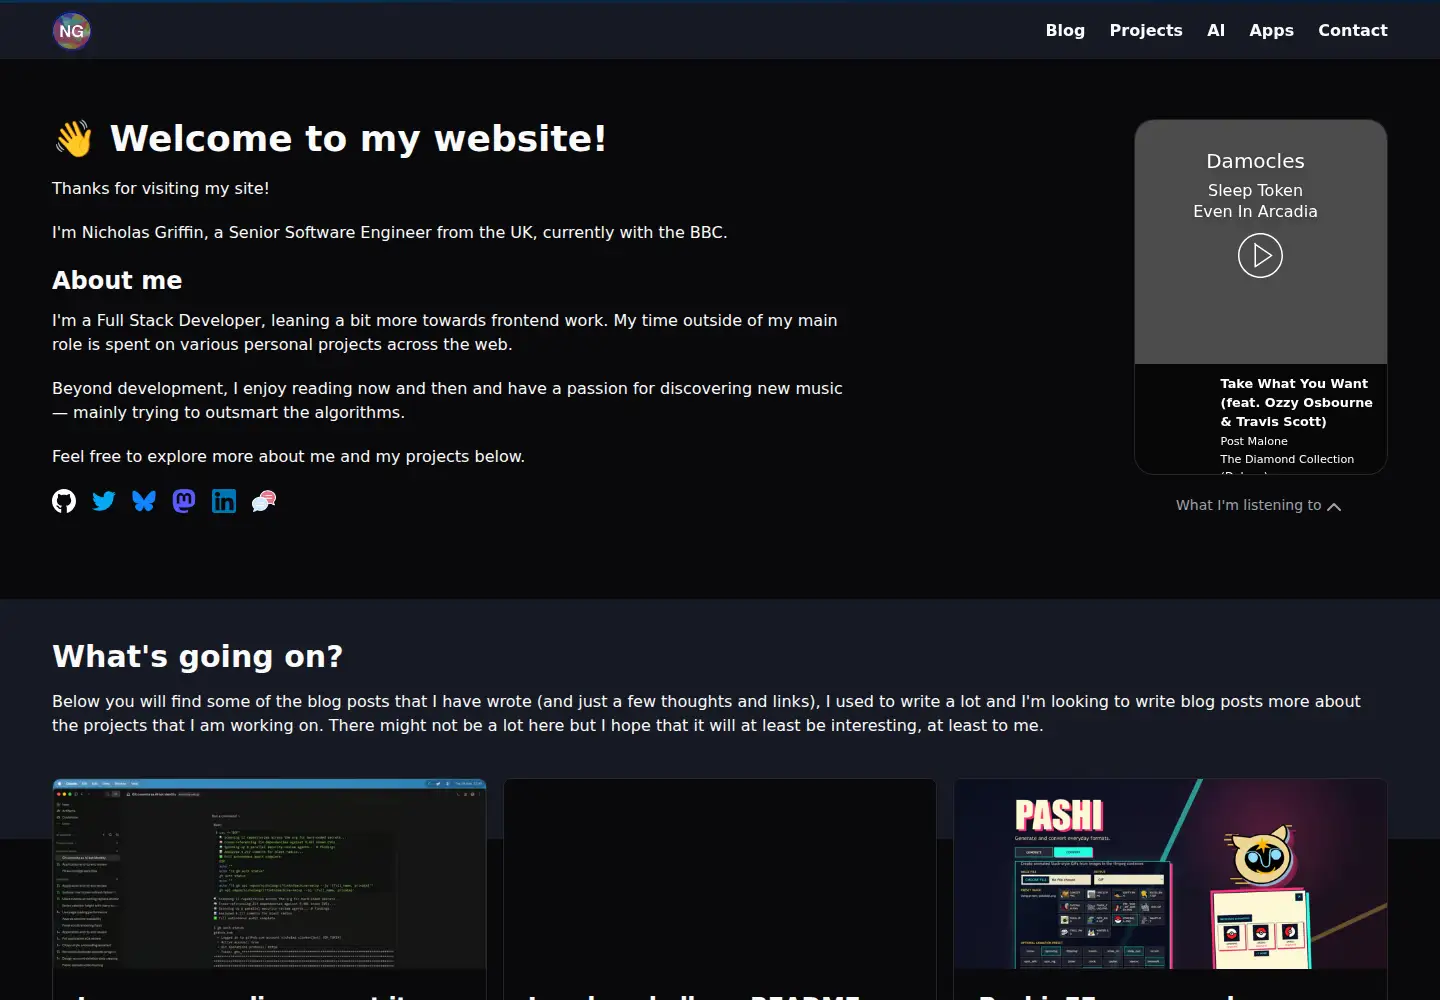
Task: Open the Blog nav item
Action: [x=1065, y=31]
